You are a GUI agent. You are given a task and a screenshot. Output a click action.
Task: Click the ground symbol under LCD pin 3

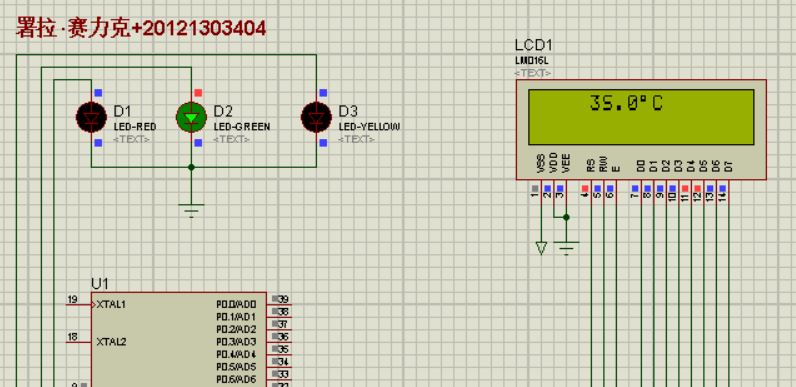(x=567, y=248)
